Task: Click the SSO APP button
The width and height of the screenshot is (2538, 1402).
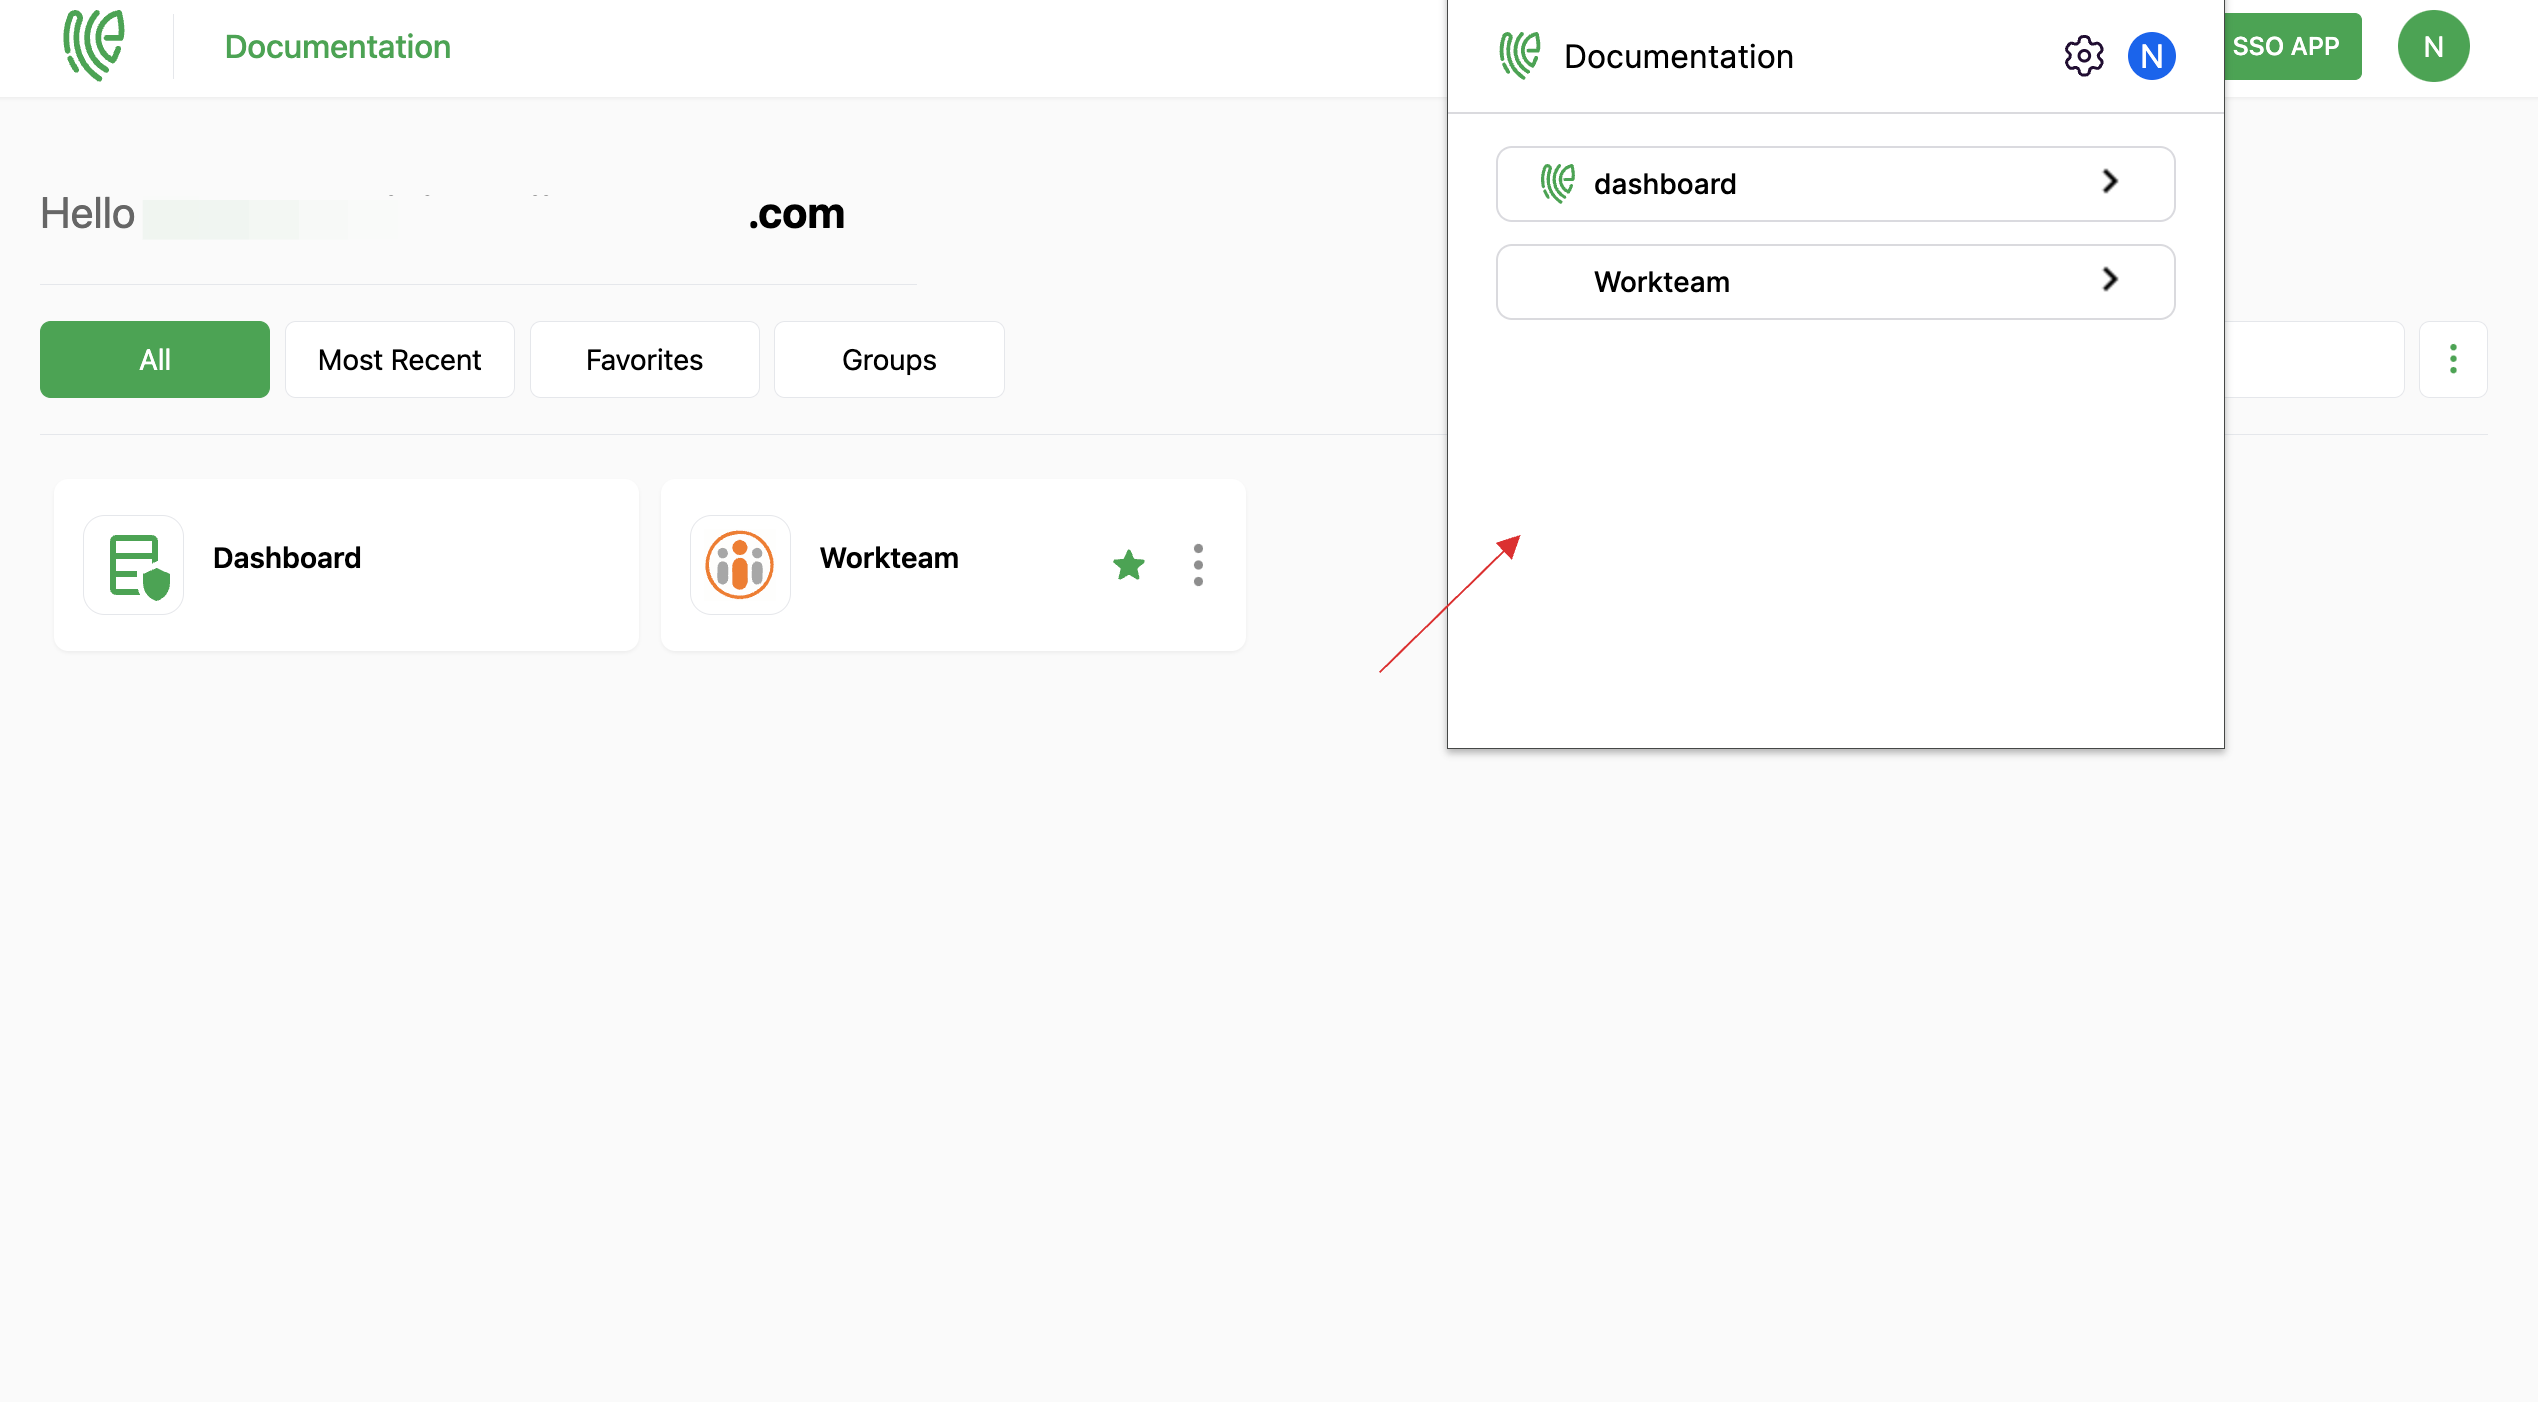Action: coord(2292,46)
